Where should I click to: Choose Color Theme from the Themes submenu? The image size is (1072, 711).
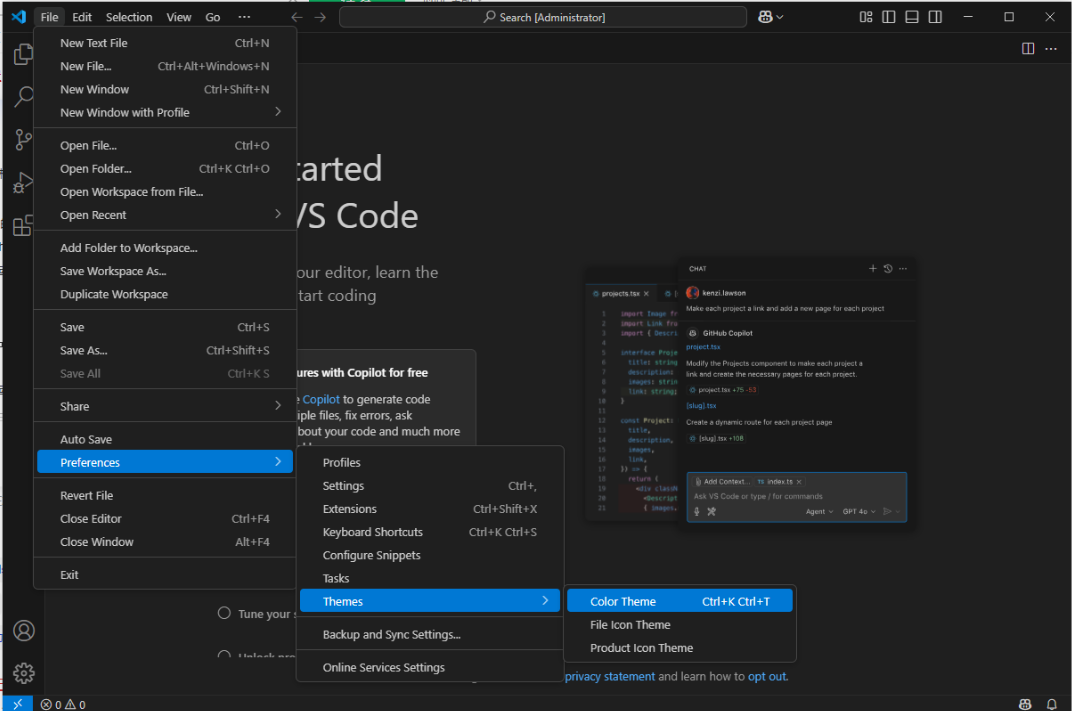[x=680, y=602]
